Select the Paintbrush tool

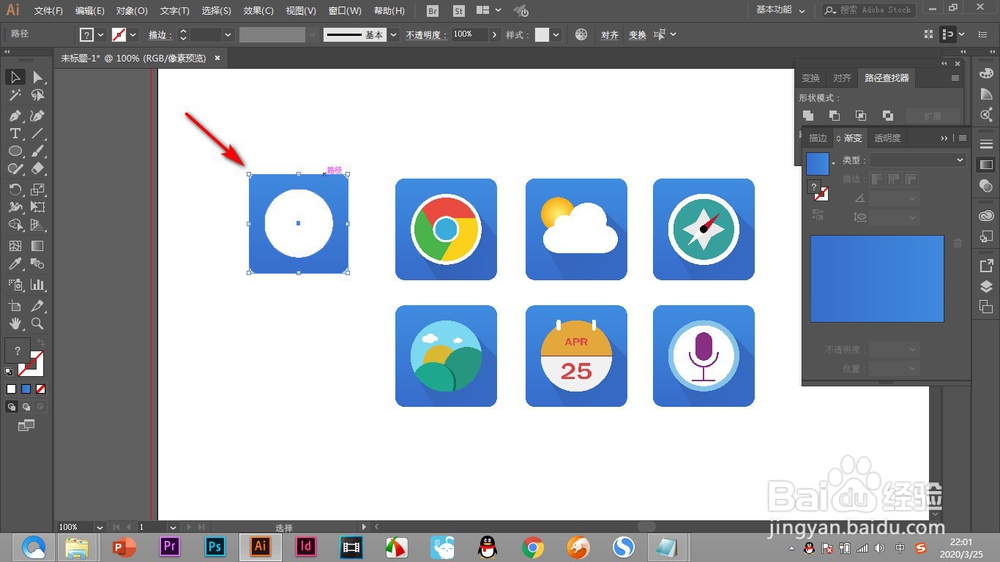pos(38,151)
